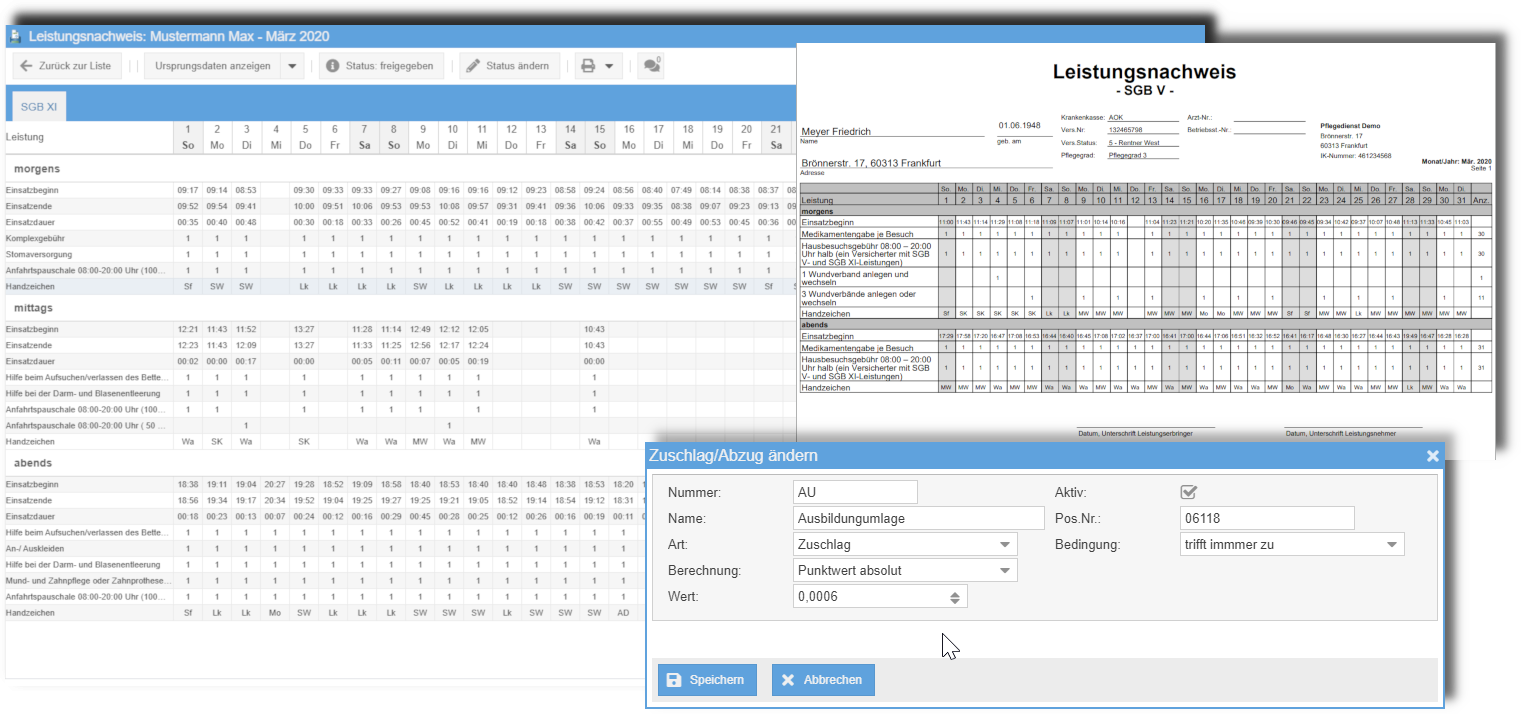Open the dropdown arrow next to Ursprungsdaten anzeigen
Viewport: 1521px width, 715px height.
click(x=293, y=65)
